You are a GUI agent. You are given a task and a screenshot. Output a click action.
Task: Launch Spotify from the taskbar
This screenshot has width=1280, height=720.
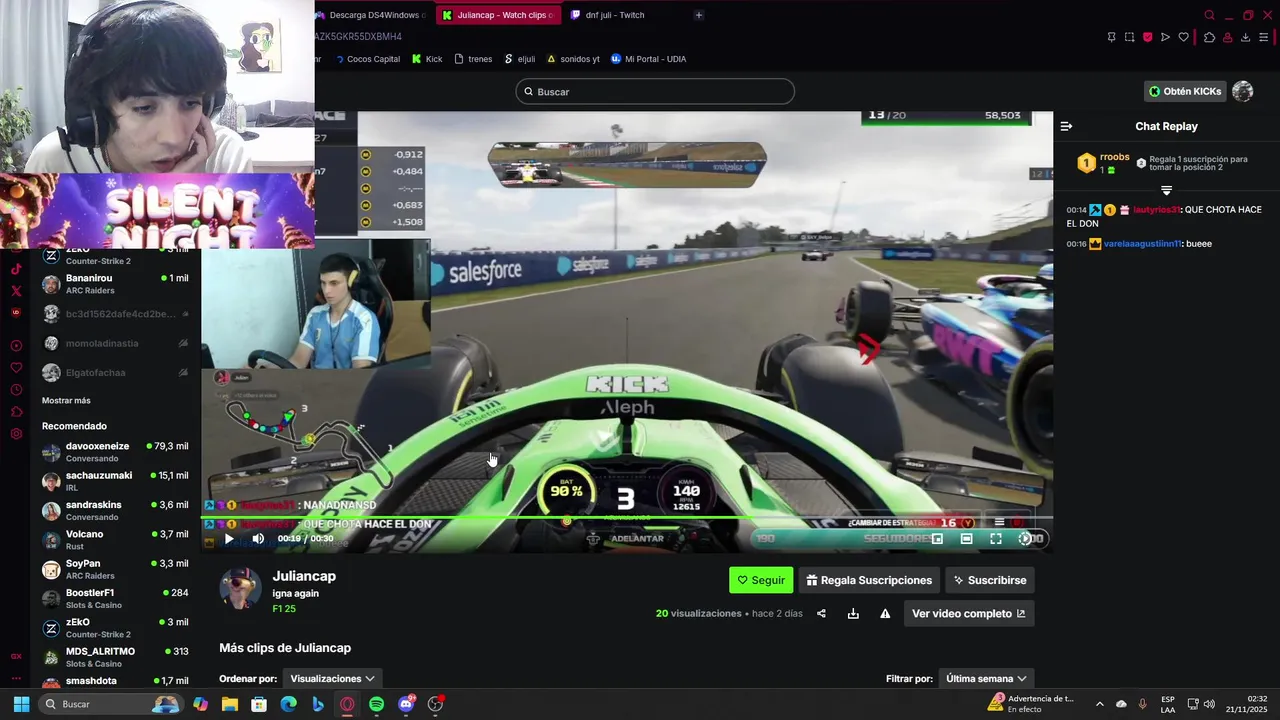pyautogui.click(x=376, y=704)
